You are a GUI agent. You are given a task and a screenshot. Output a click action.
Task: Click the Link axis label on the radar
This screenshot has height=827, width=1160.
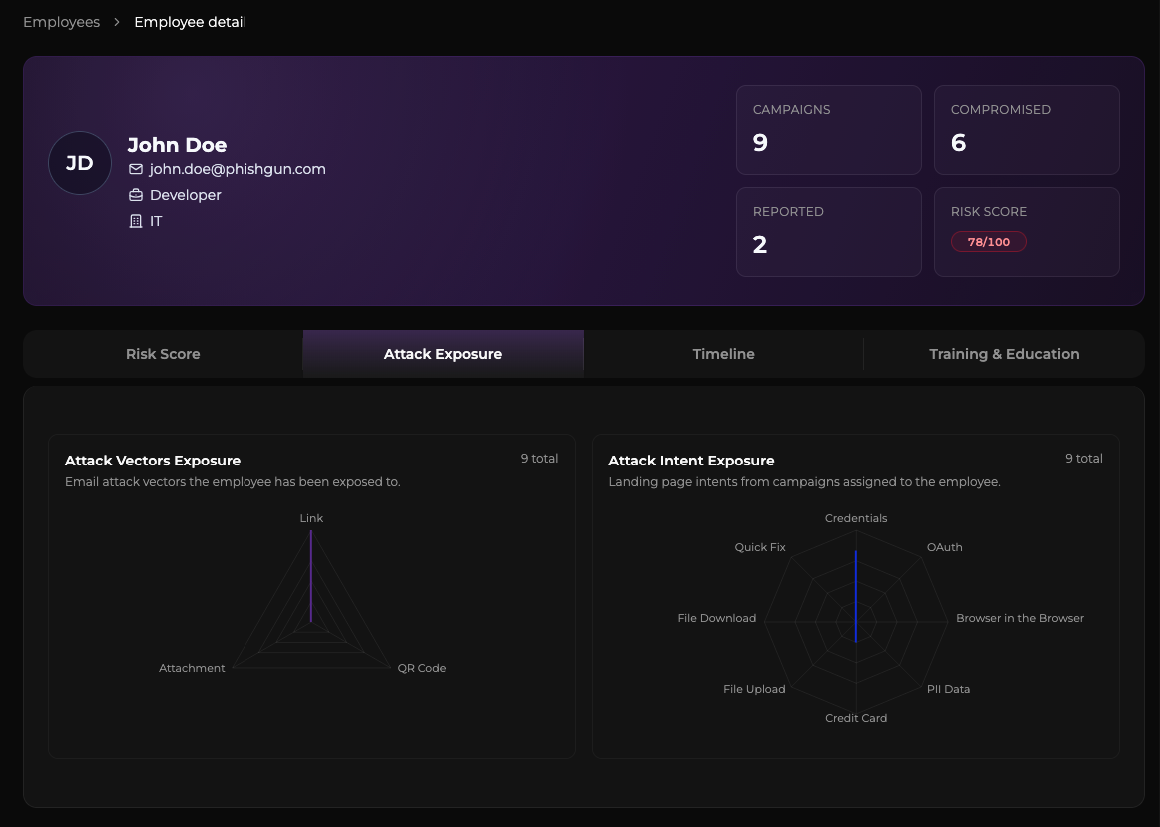311,518
